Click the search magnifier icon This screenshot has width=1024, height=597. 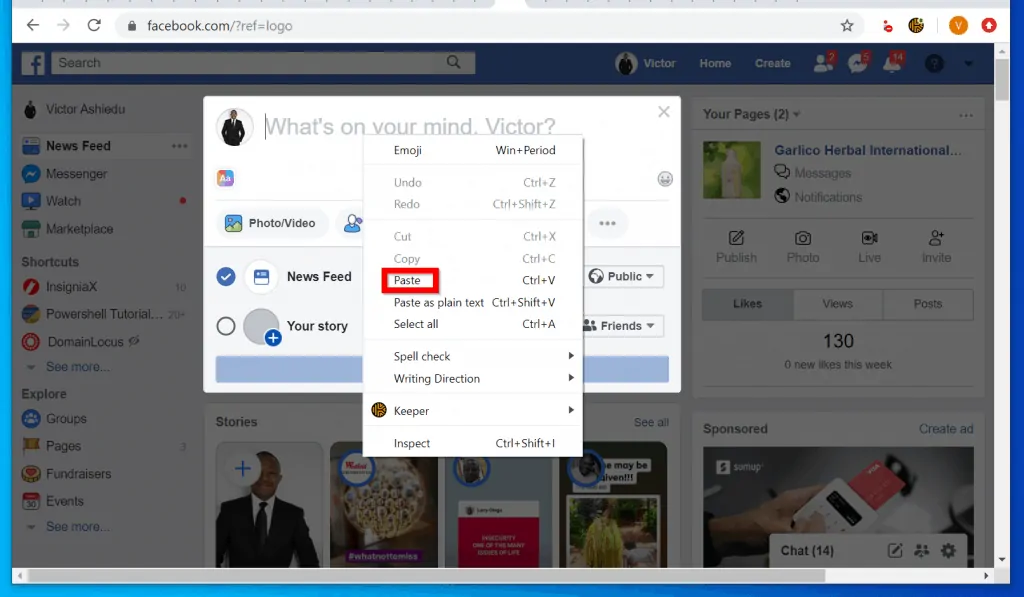pyautogui.click(x=453, y=63)
